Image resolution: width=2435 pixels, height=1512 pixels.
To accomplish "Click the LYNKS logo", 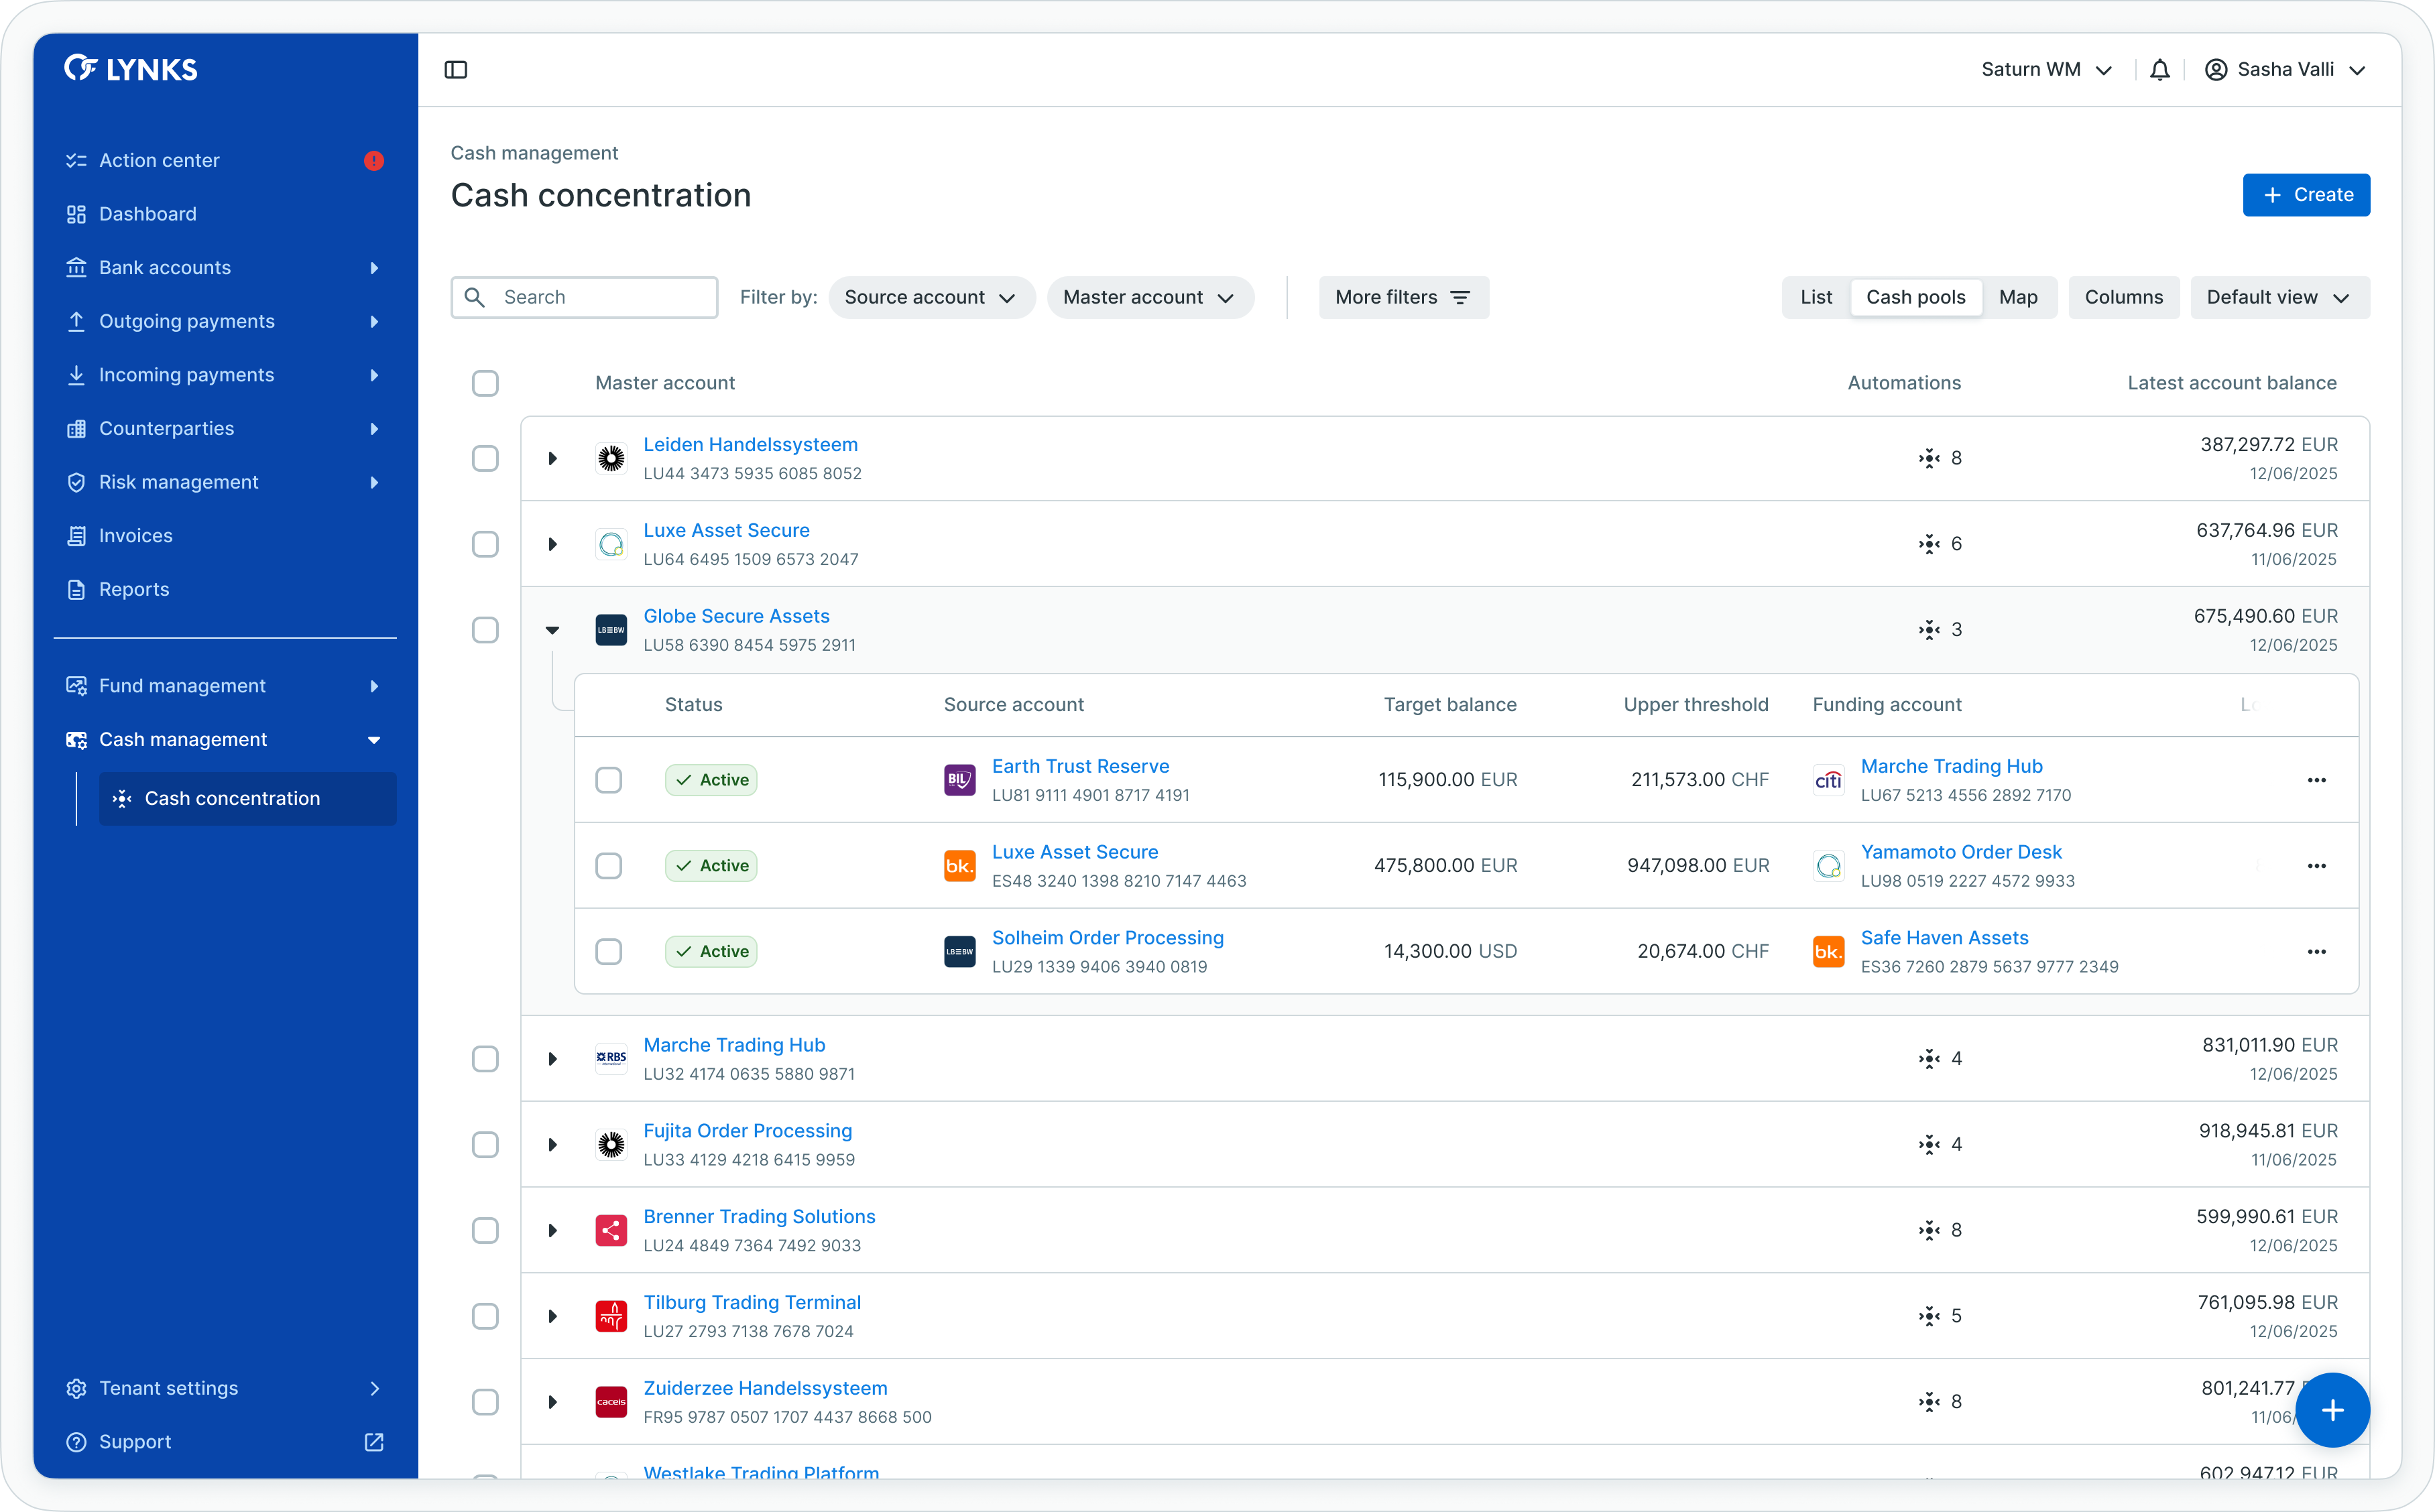I will coord(131,69).
